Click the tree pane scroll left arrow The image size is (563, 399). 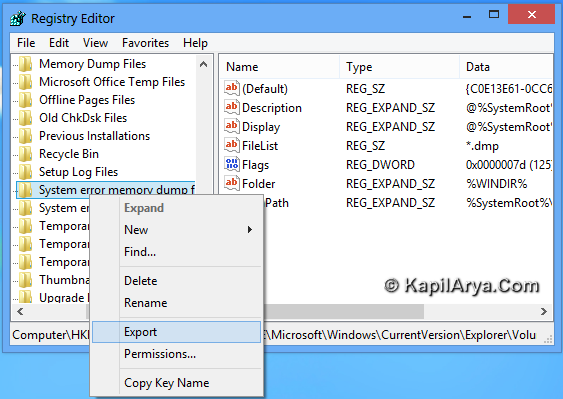click(x=20, y=311)
